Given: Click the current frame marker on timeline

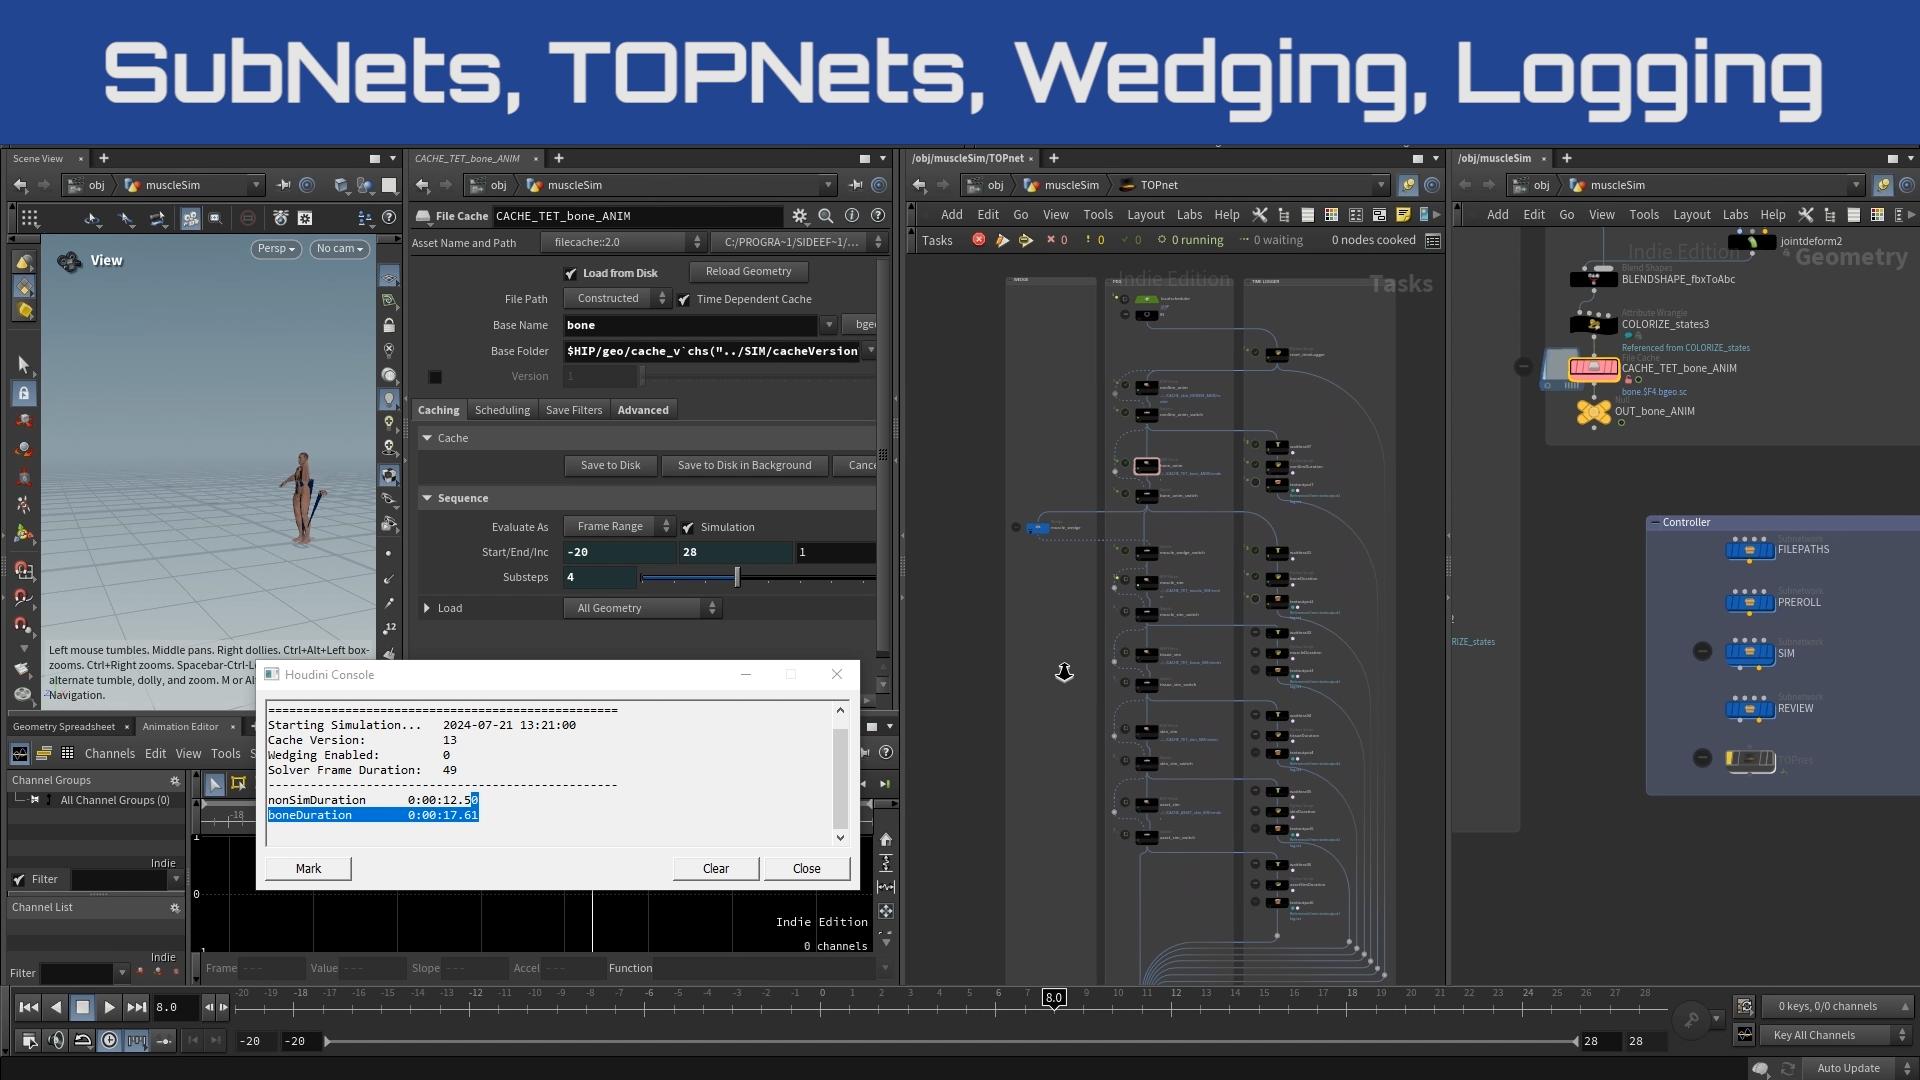Looking at the screenshot, I should click(1053, 998).
